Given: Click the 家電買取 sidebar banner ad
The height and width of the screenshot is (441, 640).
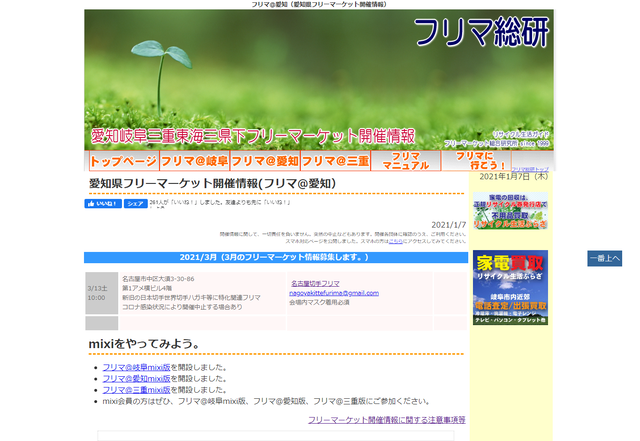Looking at the screenshot, I should (510, 287).
